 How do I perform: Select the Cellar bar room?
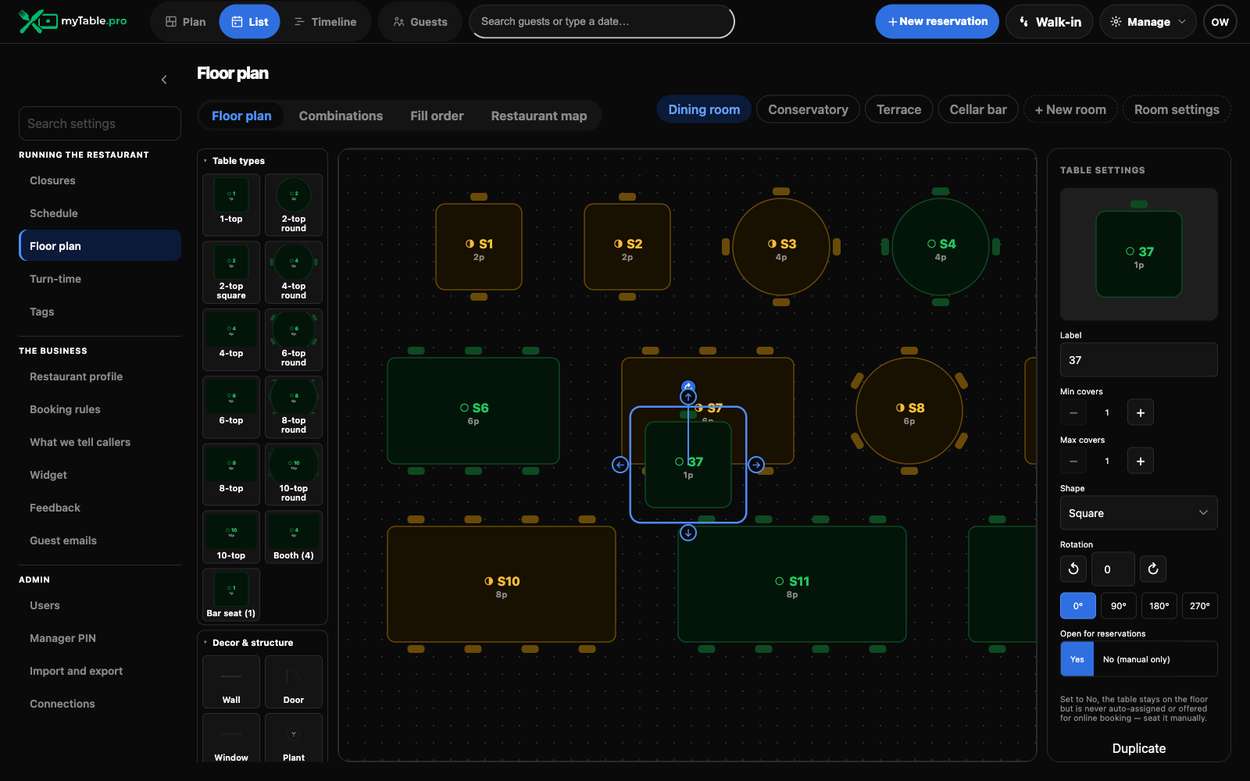[978, 110]
